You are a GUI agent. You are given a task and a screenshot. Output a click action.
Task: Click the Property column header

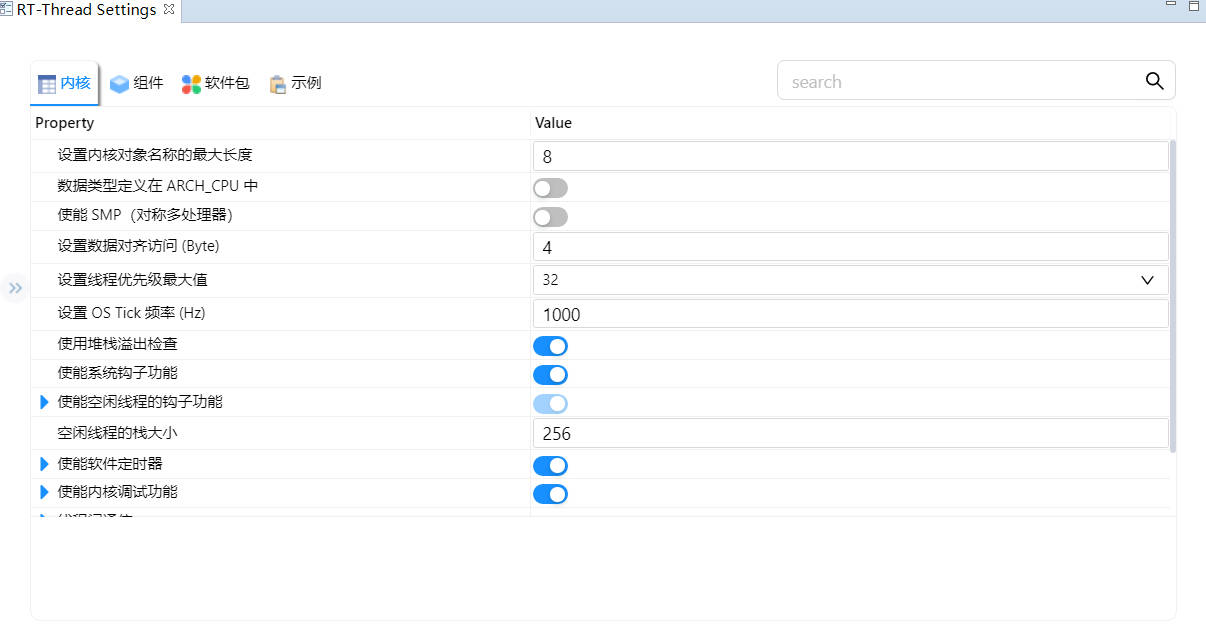click(x=64, y=123)
